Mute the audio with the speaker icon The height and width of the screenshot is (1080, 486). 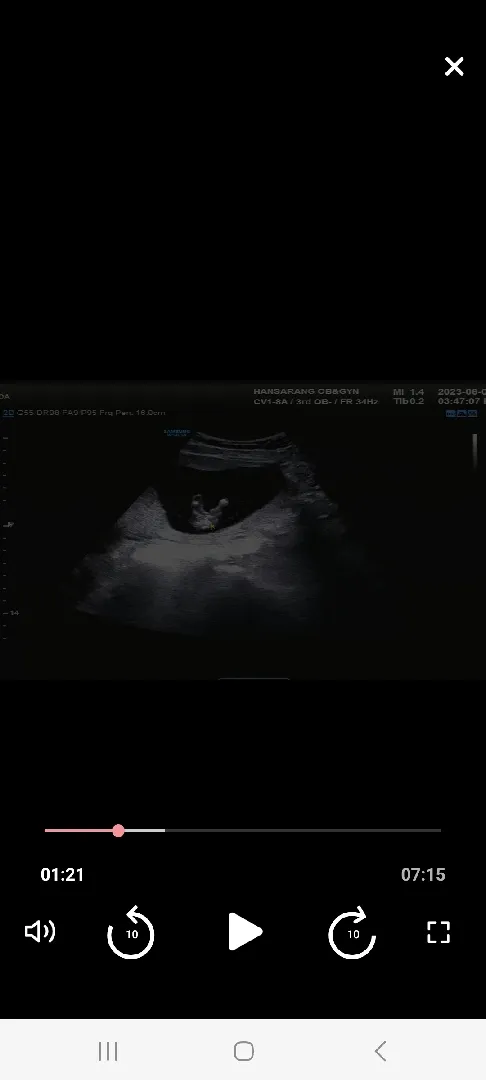[x=40, y=932]
